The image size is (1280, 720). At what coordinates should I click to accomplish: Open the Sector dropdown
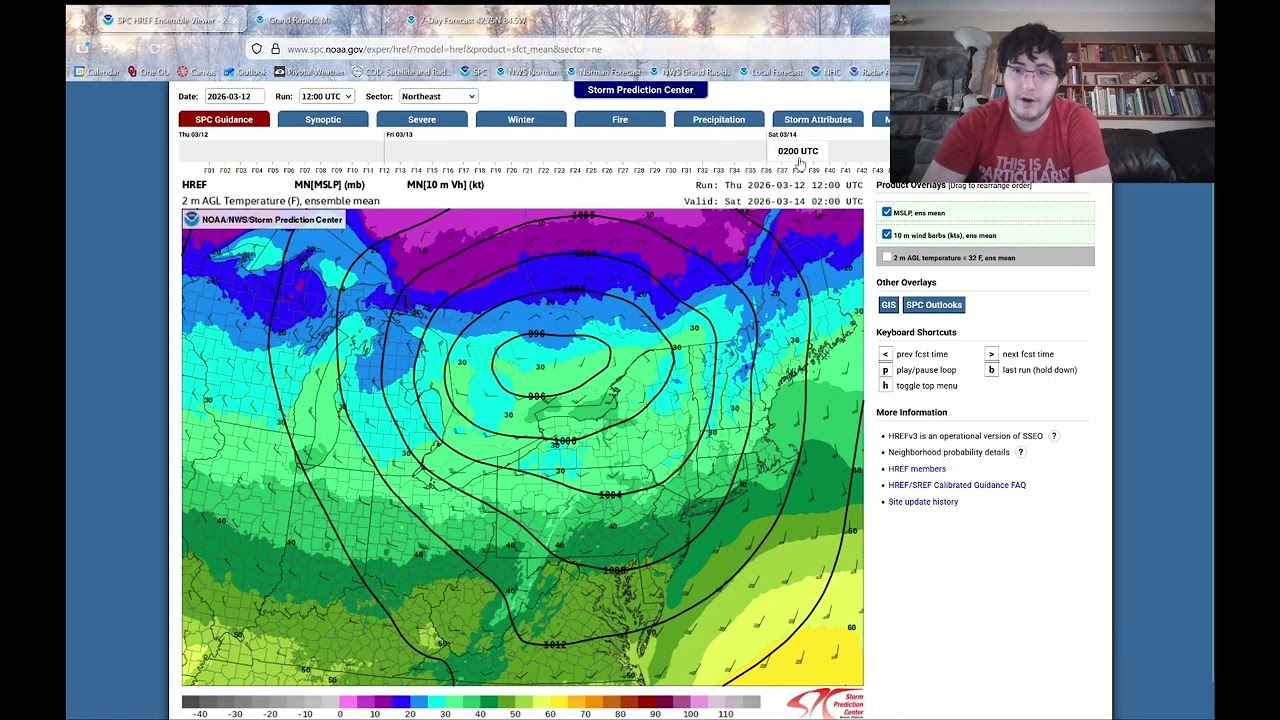[438, 96]
